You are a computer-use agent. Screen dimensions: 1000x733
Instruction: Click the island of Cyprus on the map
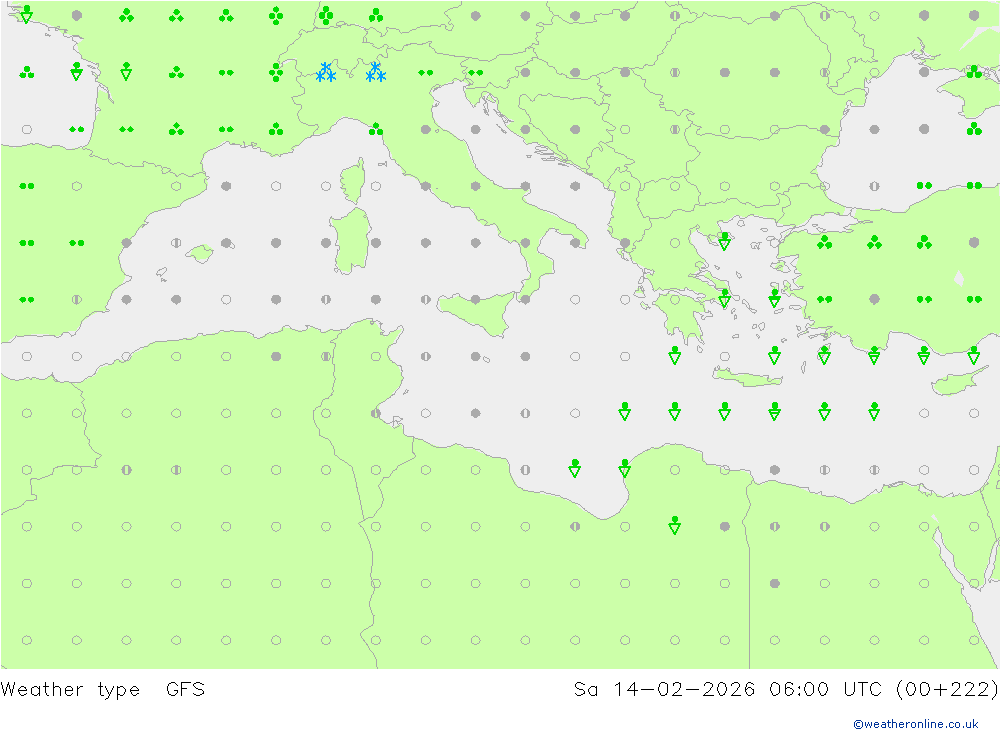955,381
